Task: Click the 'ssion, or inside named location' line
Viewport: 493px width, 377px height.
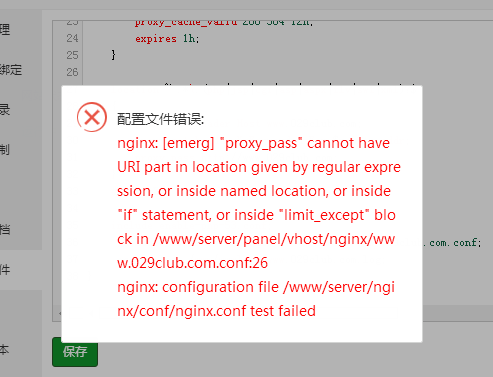Action: coord(254,191)
